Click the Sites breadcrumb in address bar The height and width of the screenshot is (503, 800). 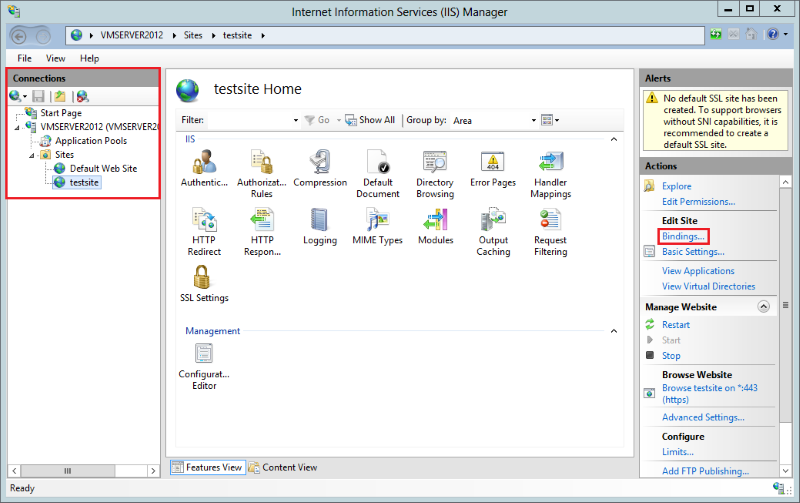[193, 35]
